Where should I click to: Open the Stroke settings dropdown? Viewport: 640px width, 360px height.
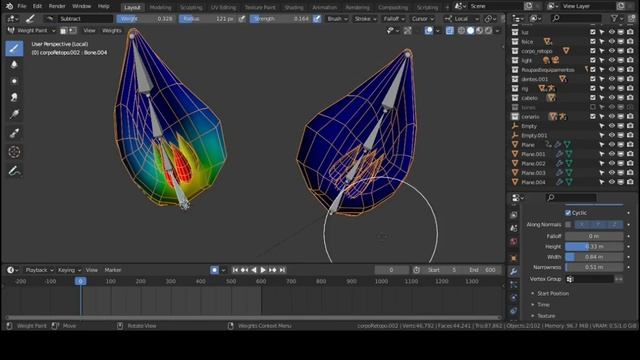tap(365, 19)
